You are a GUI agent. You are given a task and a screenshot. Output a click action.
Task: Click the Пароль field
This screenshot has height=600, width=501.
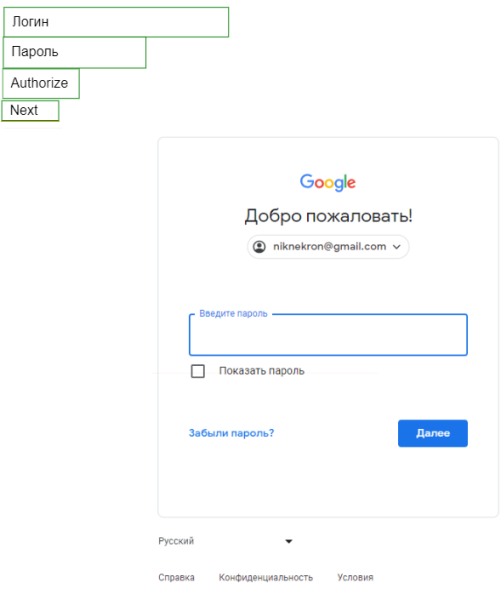click(75, 52)
